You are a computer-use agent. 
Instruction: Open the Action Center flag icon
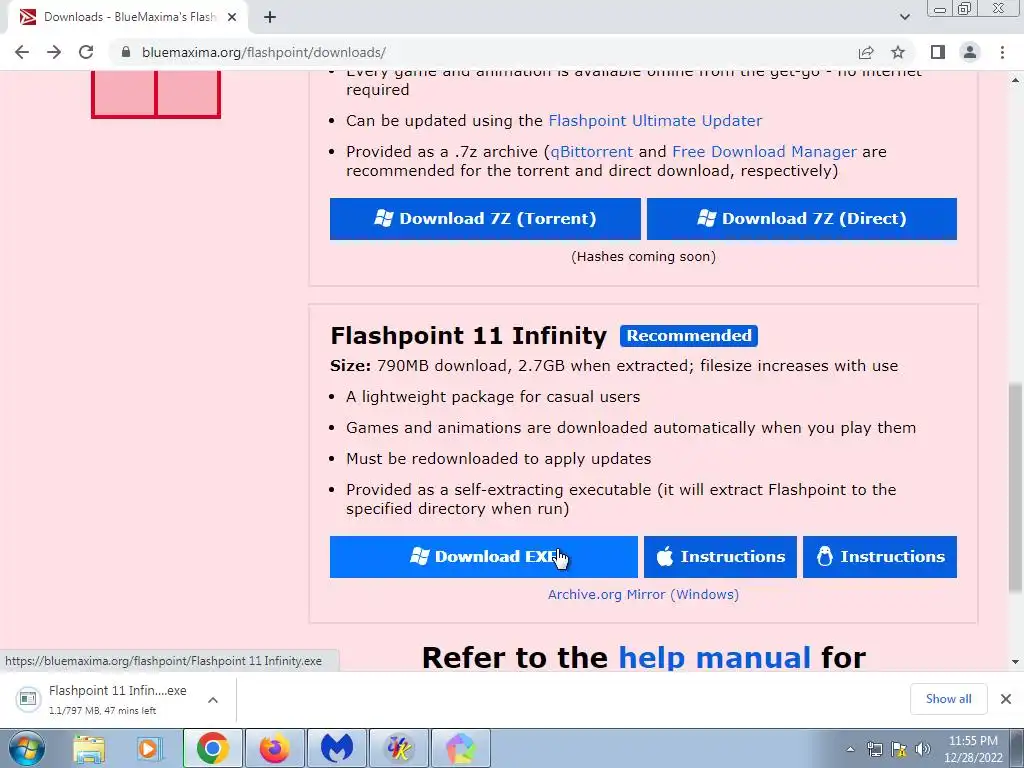point(899,749)
